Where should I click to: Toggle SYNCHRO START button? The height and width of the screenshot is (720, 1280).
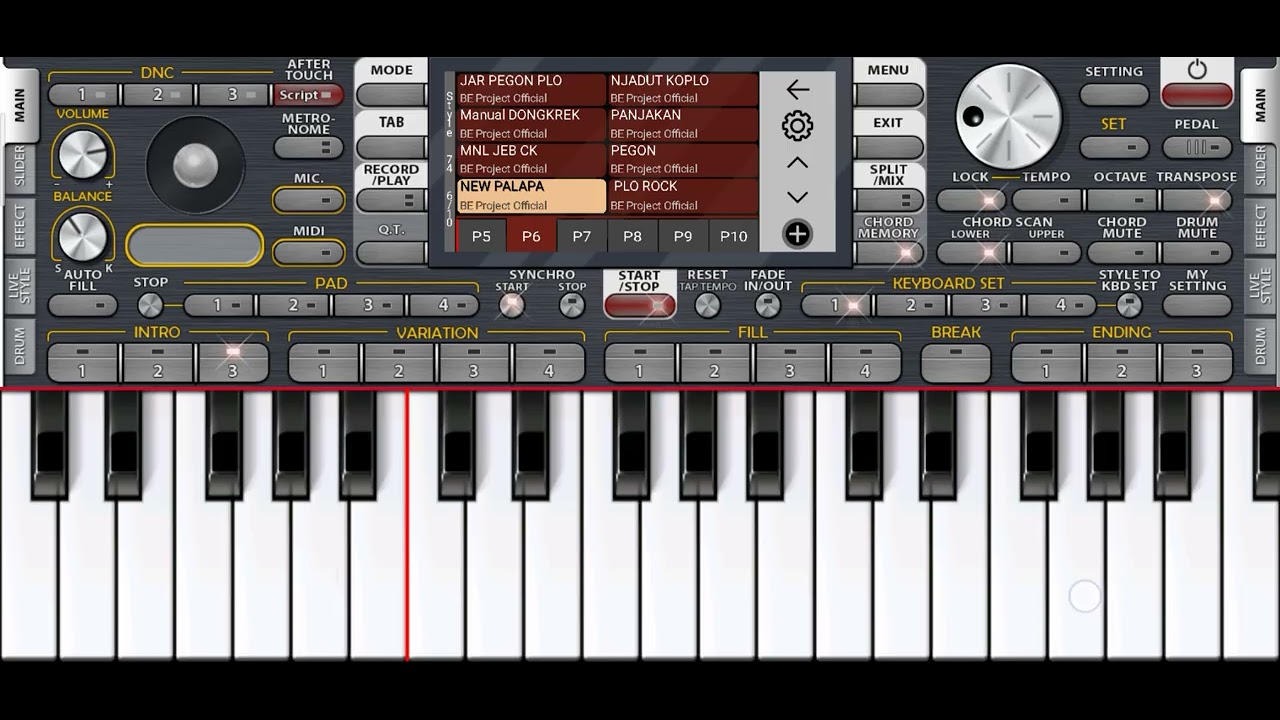point(511,305)
